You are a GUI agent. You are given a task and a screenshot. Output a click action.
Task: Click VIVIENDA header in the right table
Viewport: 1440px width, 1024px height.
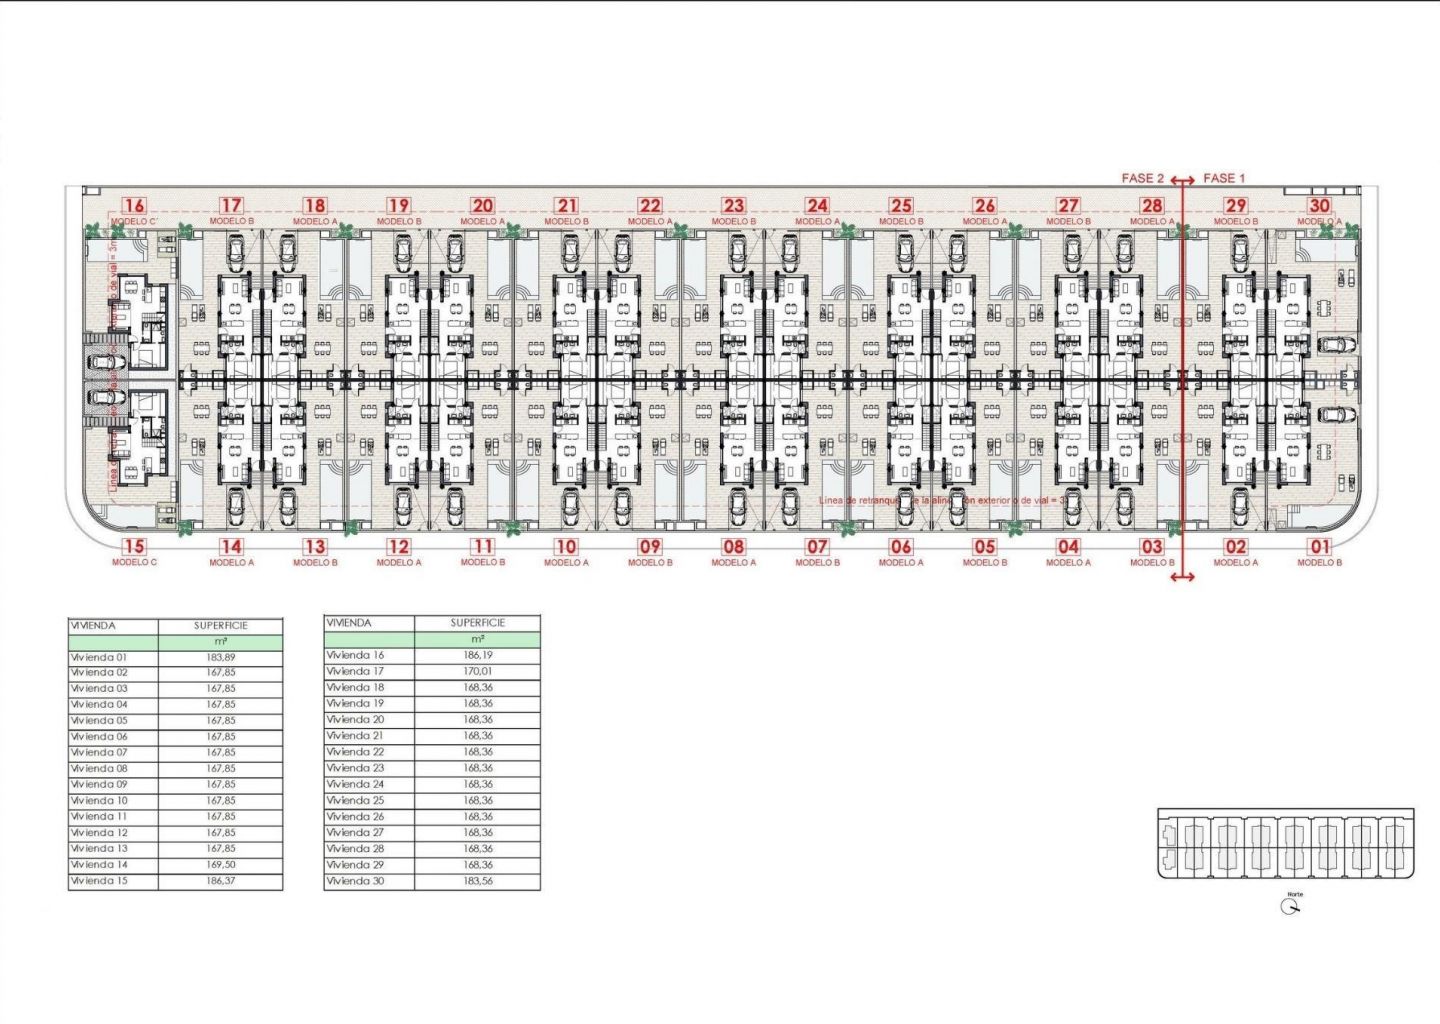pos(349,622)
